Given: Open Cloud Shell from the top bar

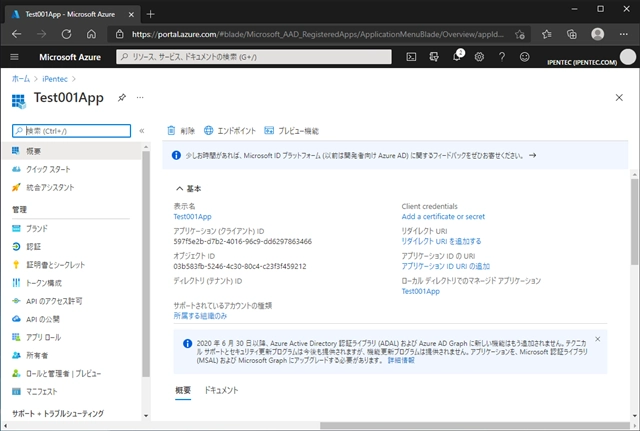Looking at the screenshot, I should tap(411, 57).
